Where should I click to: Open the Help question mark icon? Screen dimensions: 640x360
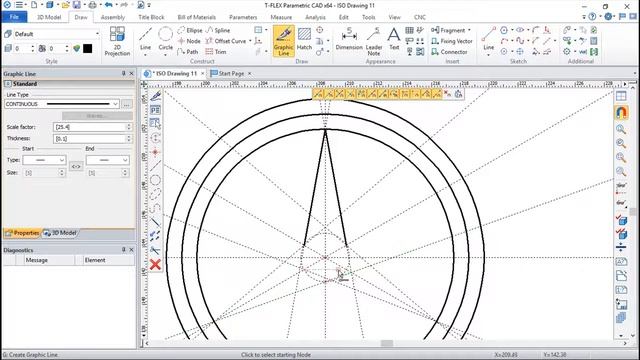(592, 17)
